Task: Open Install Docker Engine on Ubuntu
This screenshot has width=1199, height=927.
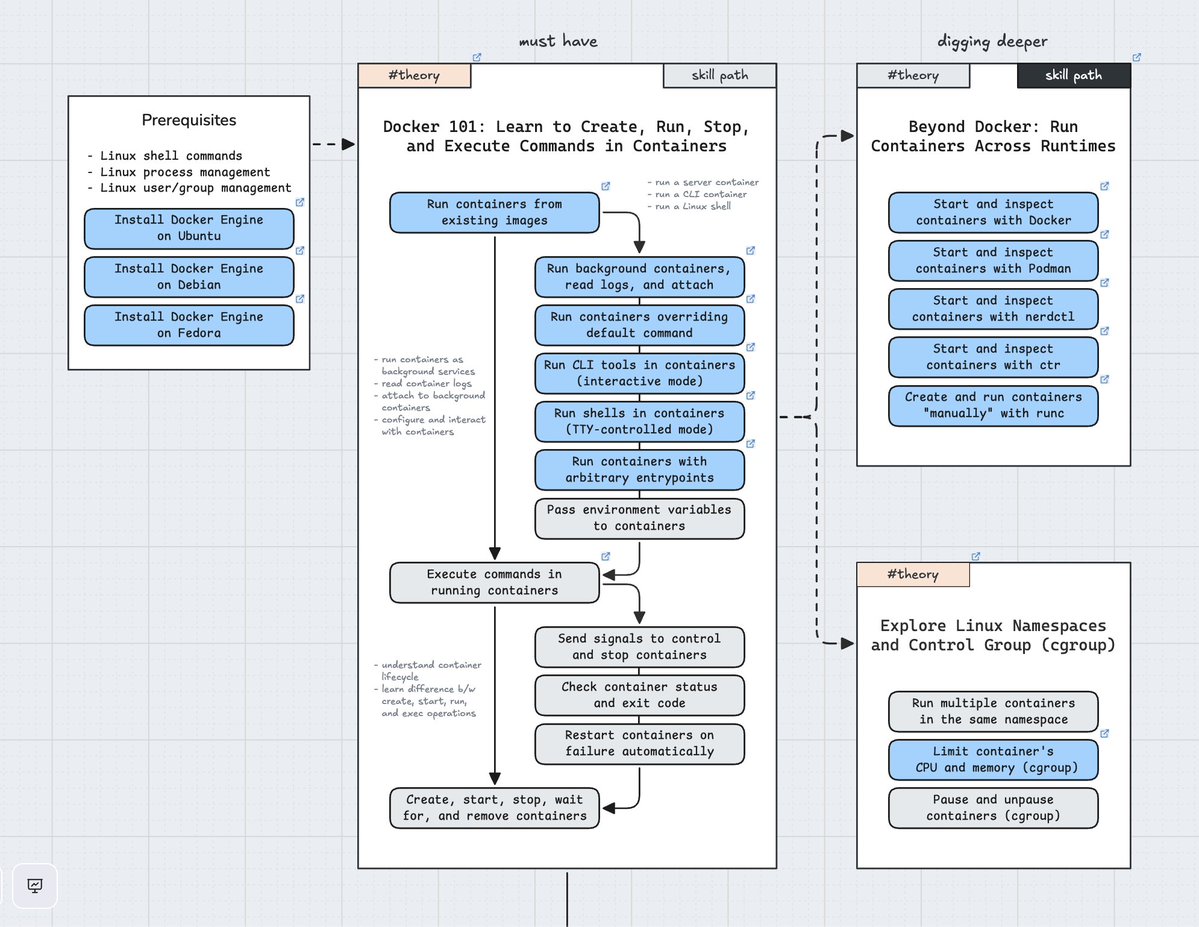Action: tap(189, 228)
